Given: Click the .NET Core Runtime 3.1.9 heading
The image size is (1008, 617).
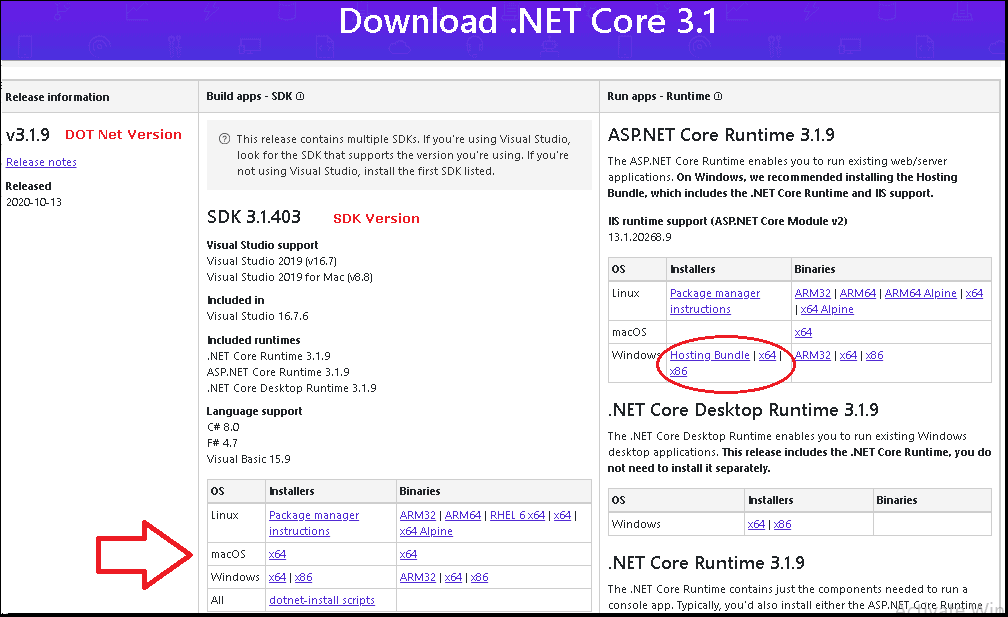Looking at the screenshot, I should (x=706, y=563).
